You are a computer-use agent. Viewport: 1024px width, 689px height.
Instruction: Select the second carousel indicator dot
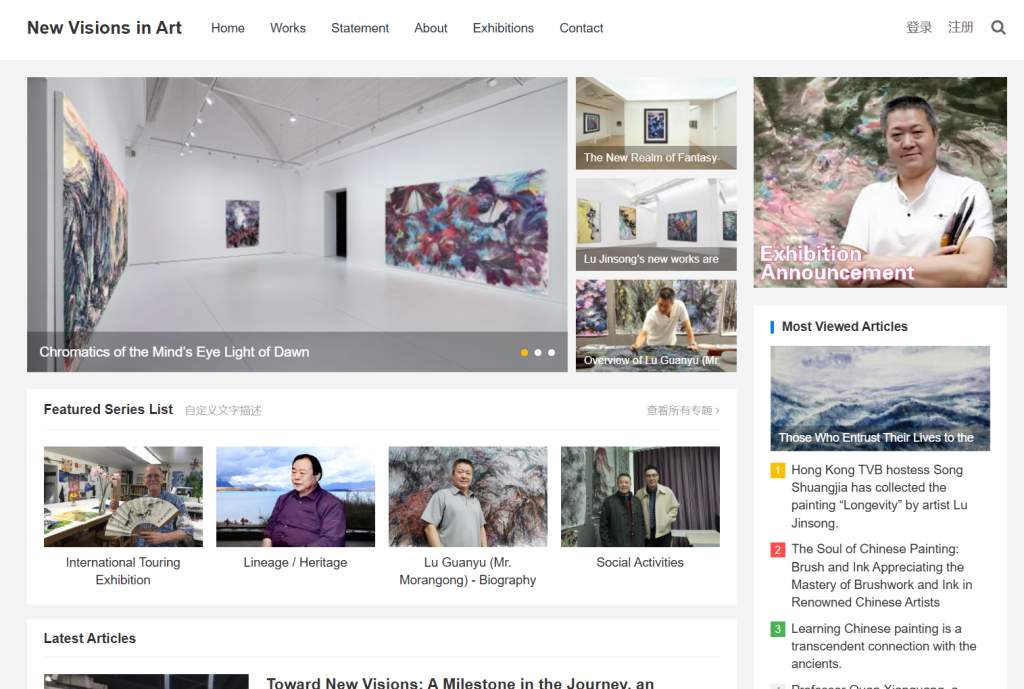(x=537, y=352)
